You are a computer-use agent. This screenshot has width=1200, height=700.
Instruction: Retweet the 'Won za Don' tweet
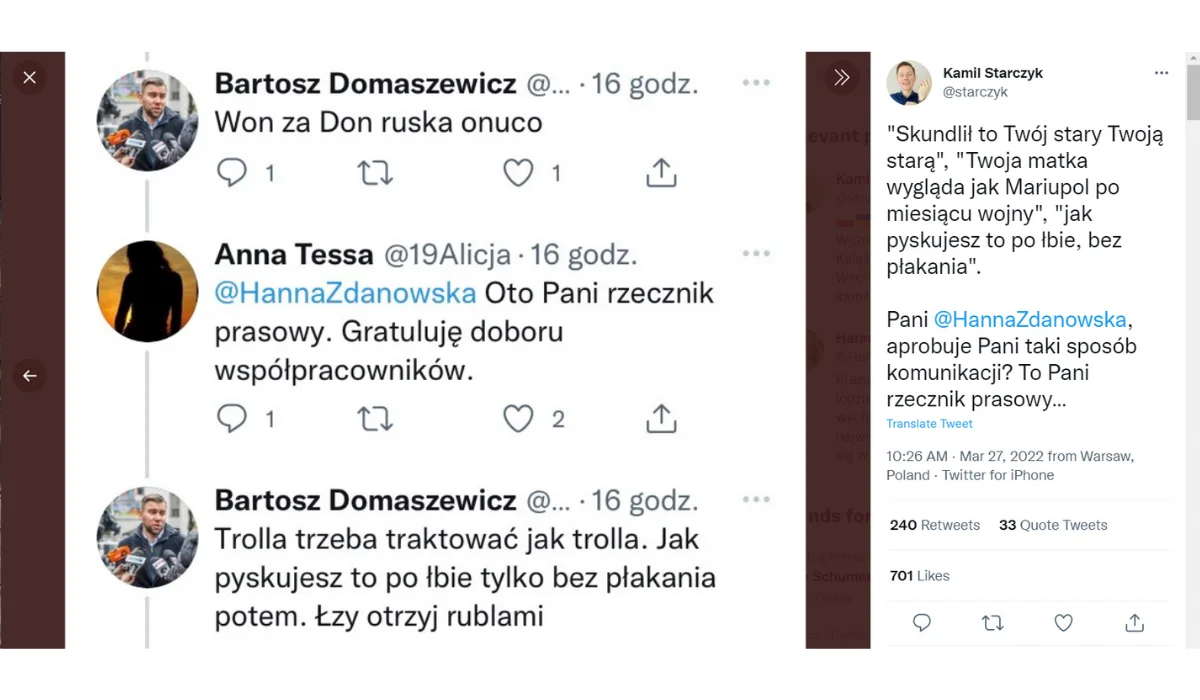pyautogui.click(x=375, y=173)
